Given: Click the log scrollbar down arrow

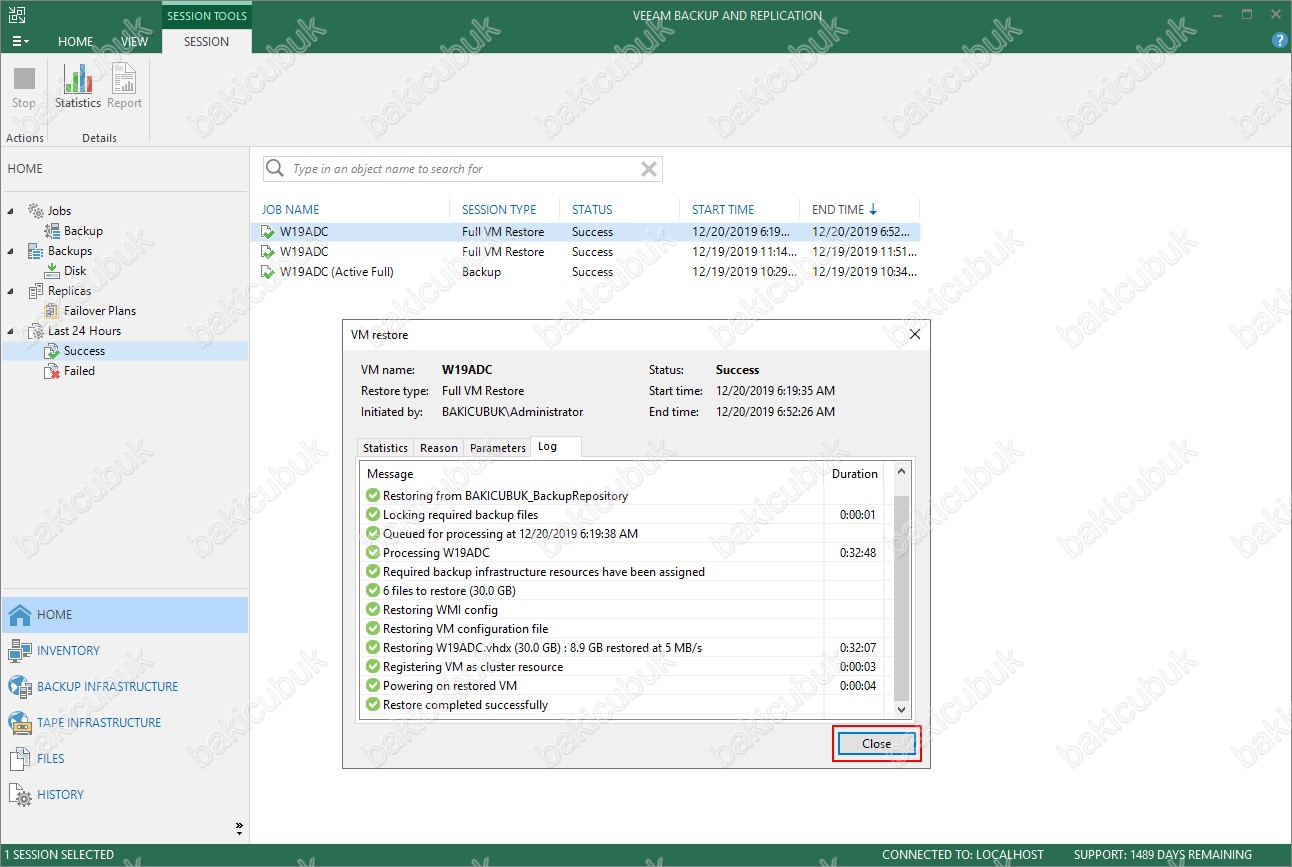Looking at the screenshot, I should click(901, 709).
